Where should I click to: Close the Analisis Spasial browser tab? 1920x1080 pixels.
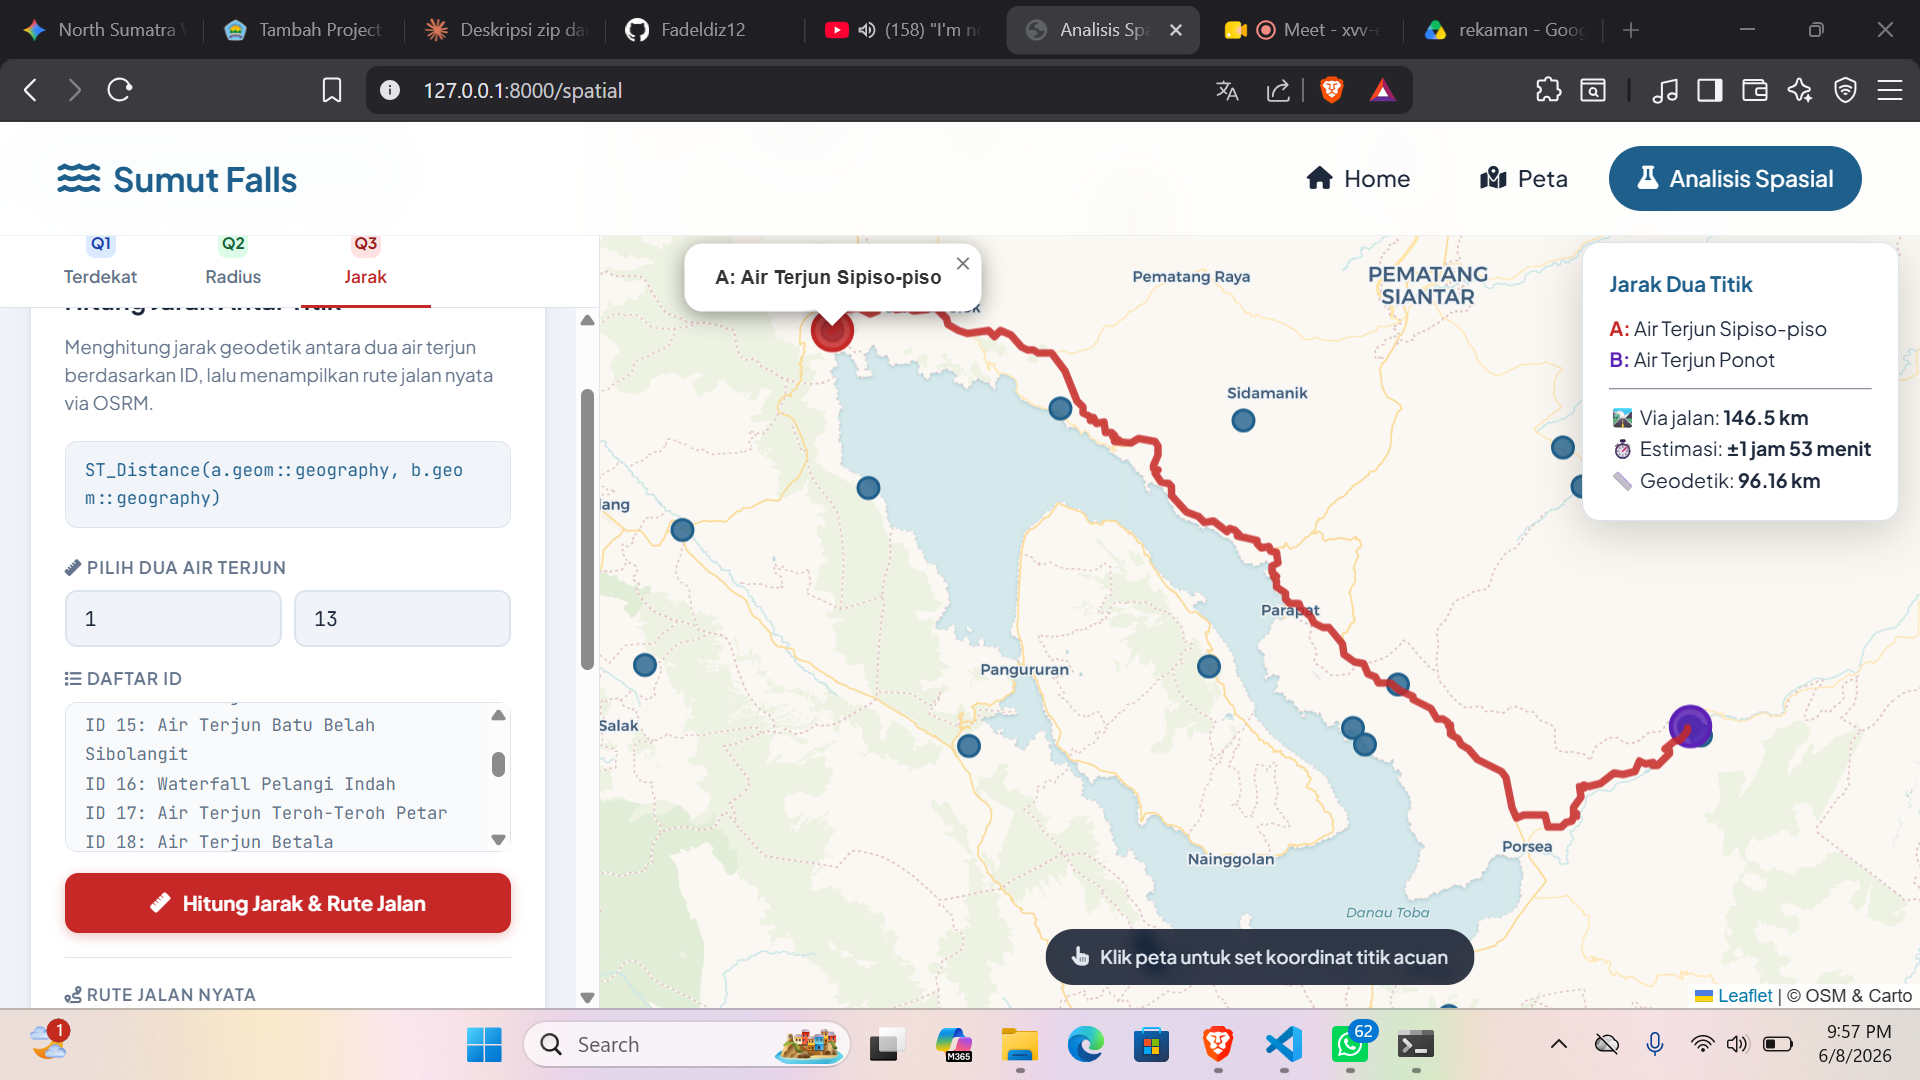point(1176,30)
